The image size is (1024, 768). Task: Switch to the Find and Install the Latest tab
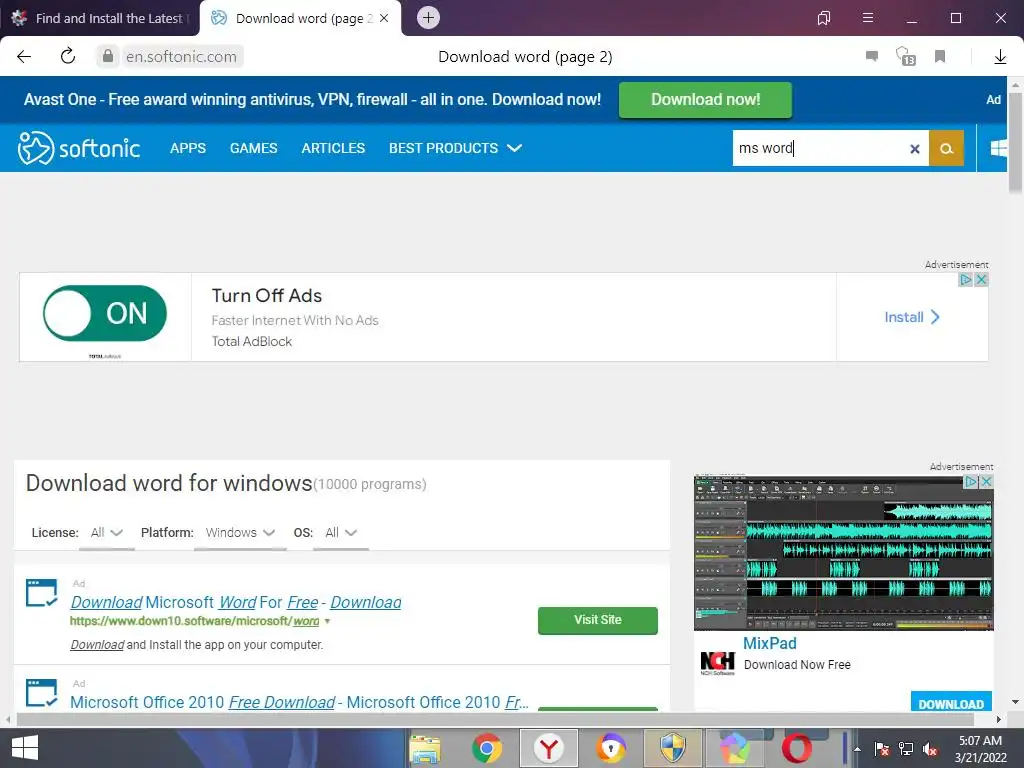tap(100, 18)
